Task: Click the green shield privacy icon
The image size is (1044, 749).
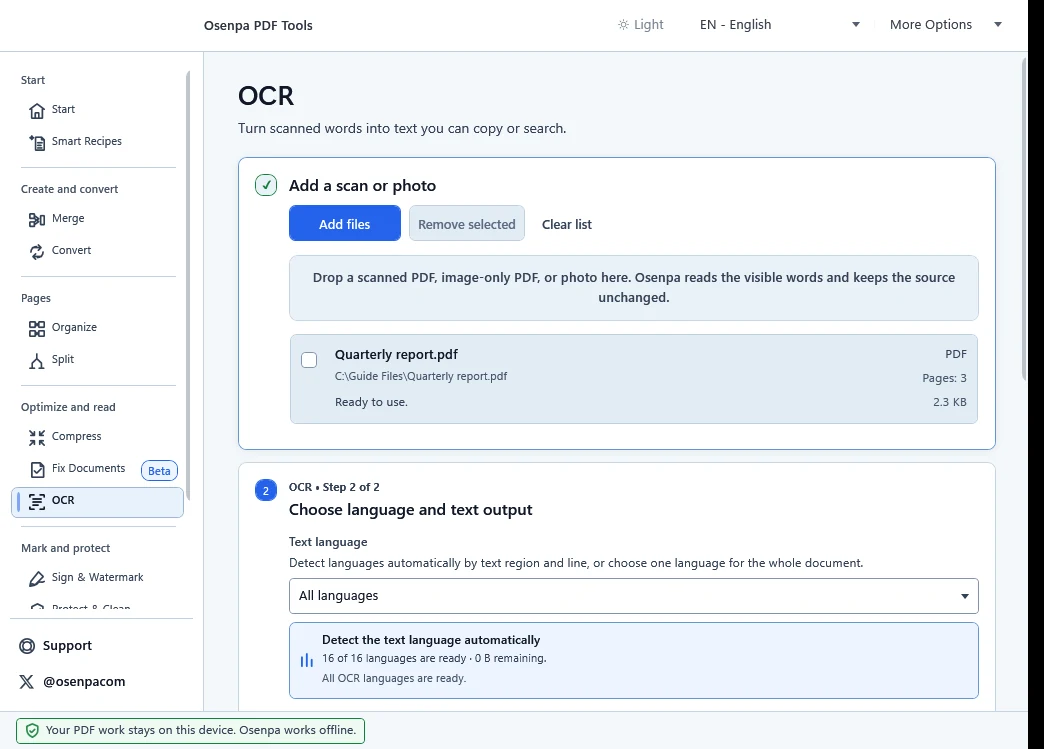Action: (32, 730)
